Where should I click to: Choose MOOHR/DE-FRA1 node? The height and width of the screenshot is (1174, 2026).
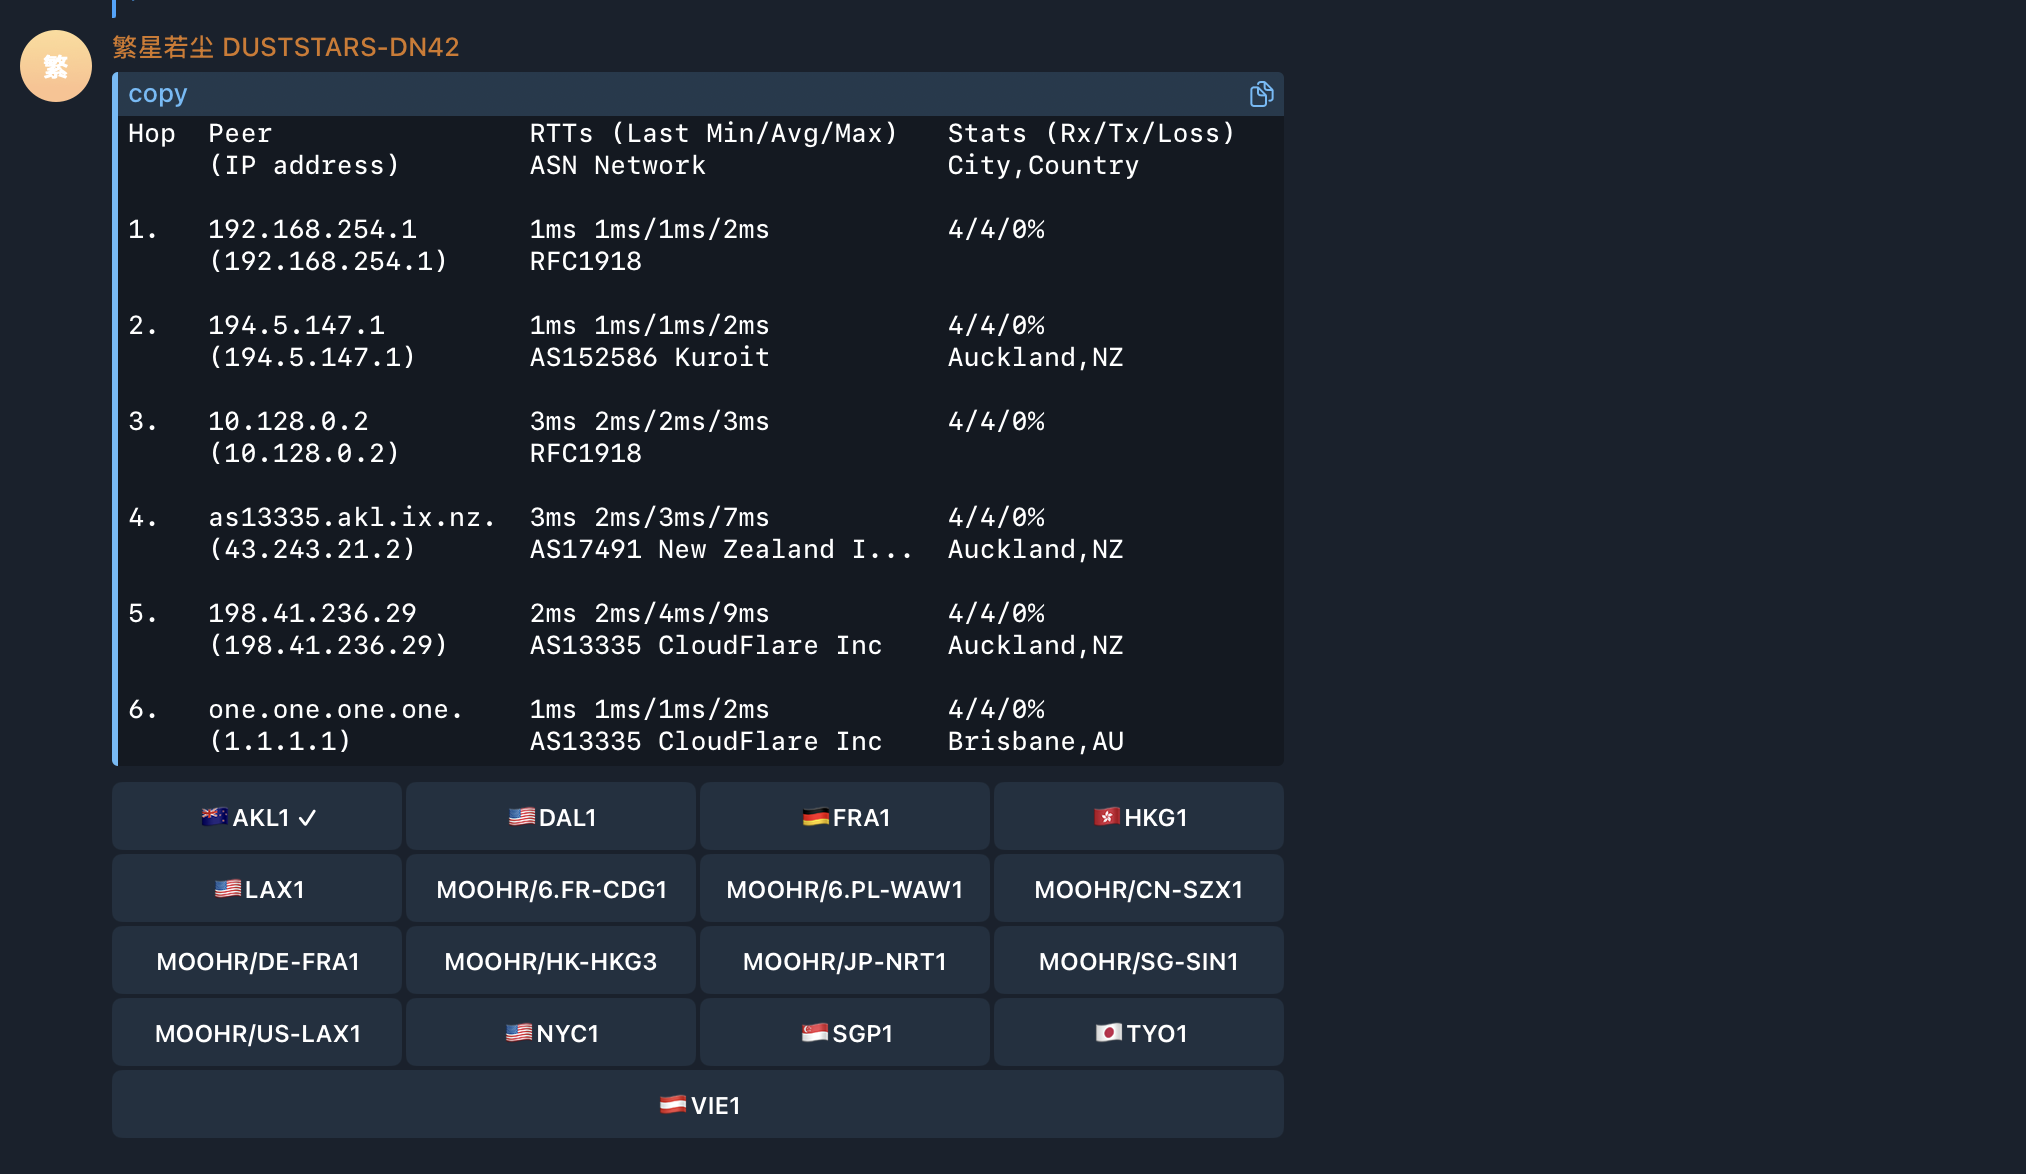257,961
